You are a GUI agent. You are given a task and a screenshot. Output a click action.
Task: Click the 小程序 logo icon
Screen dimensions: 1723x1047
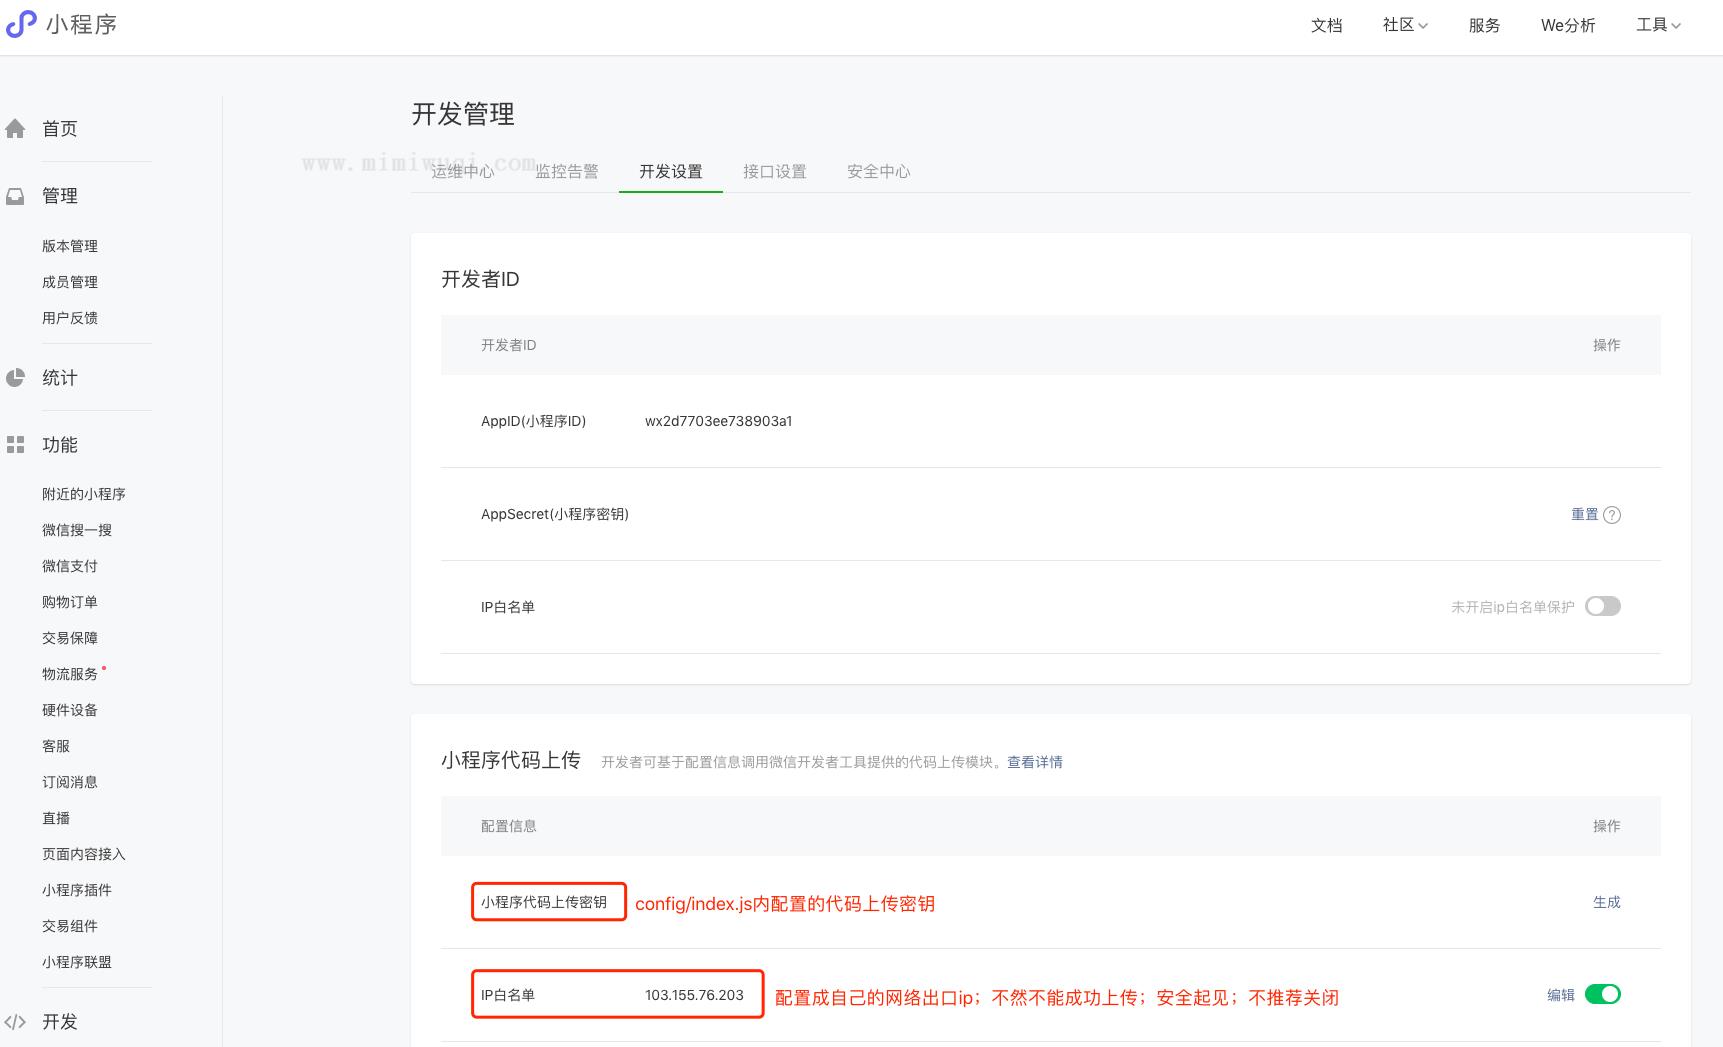[21, 24]
